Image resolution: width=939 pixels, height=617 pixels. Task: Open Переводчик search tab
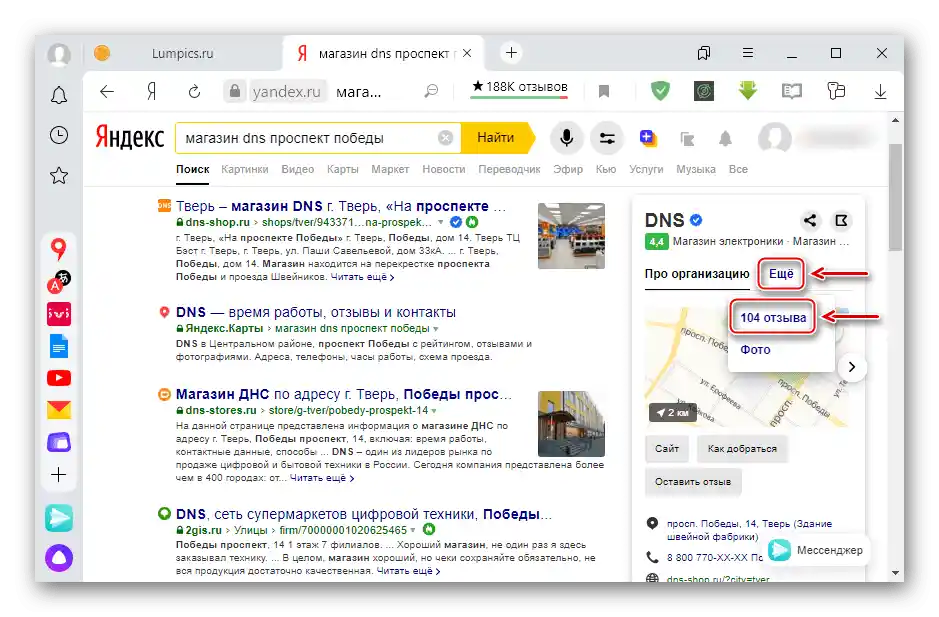coord(509,170)
